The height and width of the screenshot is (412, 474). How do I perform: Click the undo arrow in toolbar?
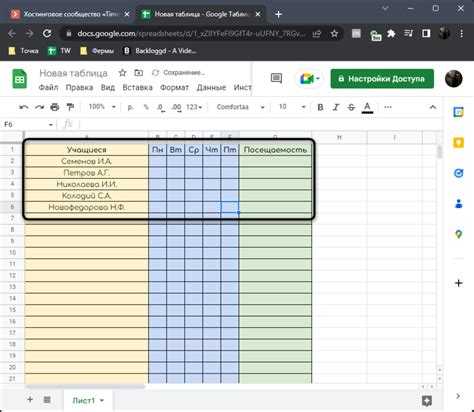(23, 107)
